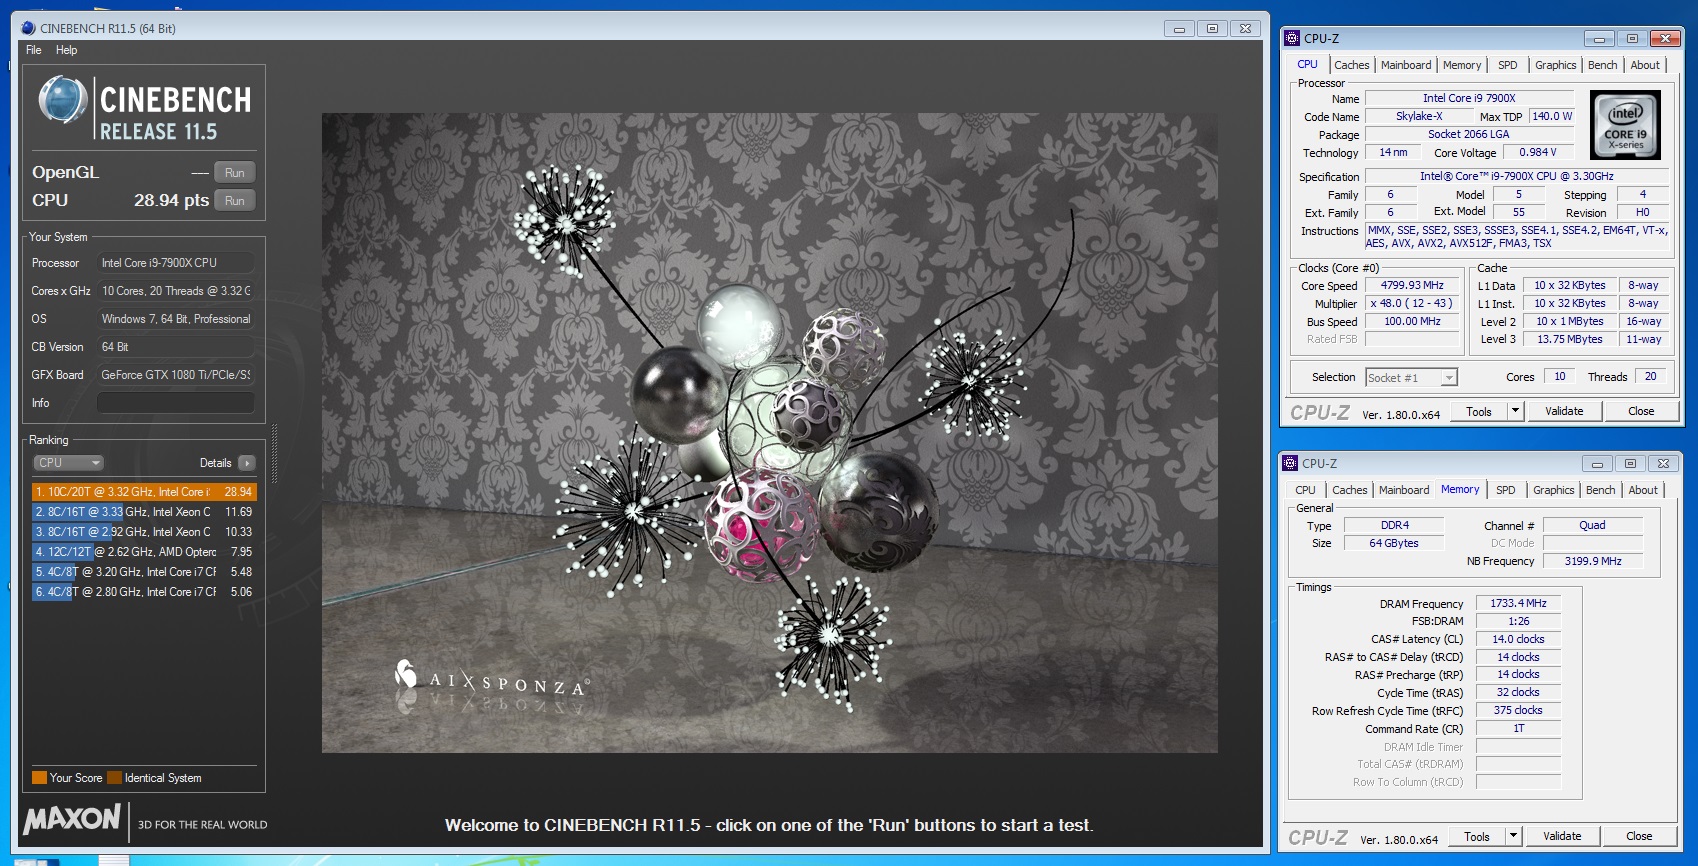Click the brown Identical System legend swatch
The height and width of the screenshot is (866, 1698).
click(x=114, y=778)
